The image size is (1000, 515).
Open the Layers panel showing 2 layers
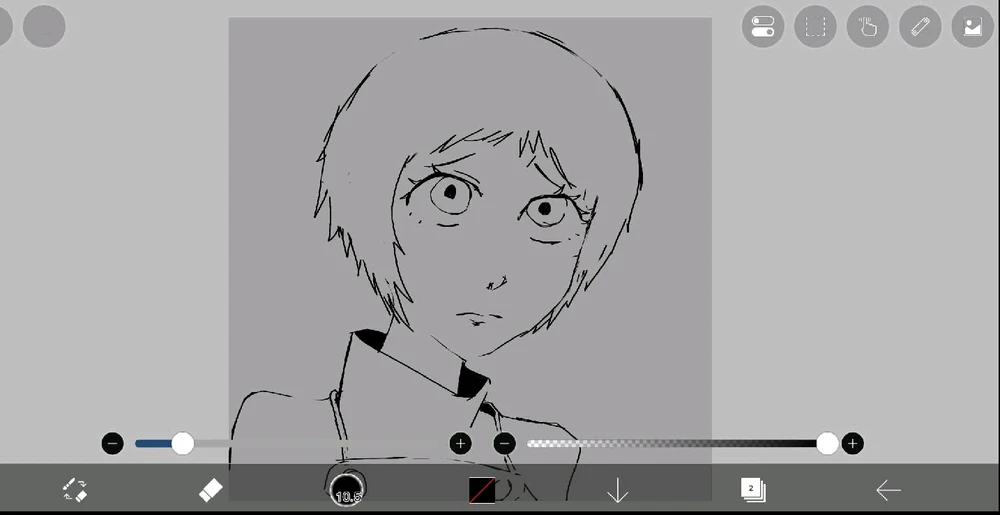752,489
